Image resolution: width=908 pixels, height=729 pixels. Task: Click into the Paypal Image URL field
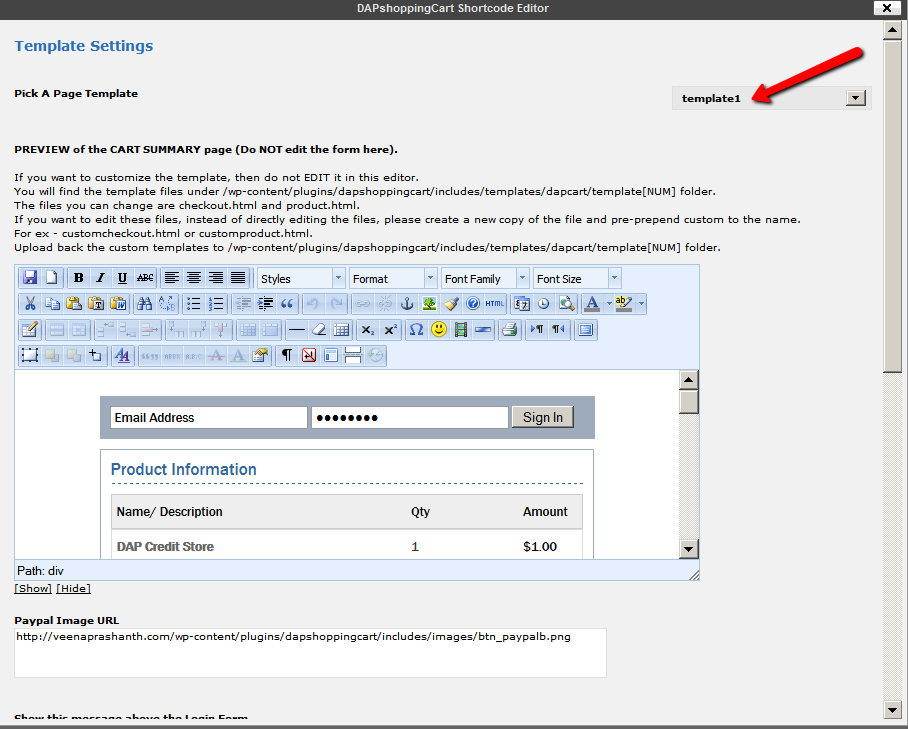point(310,652)
